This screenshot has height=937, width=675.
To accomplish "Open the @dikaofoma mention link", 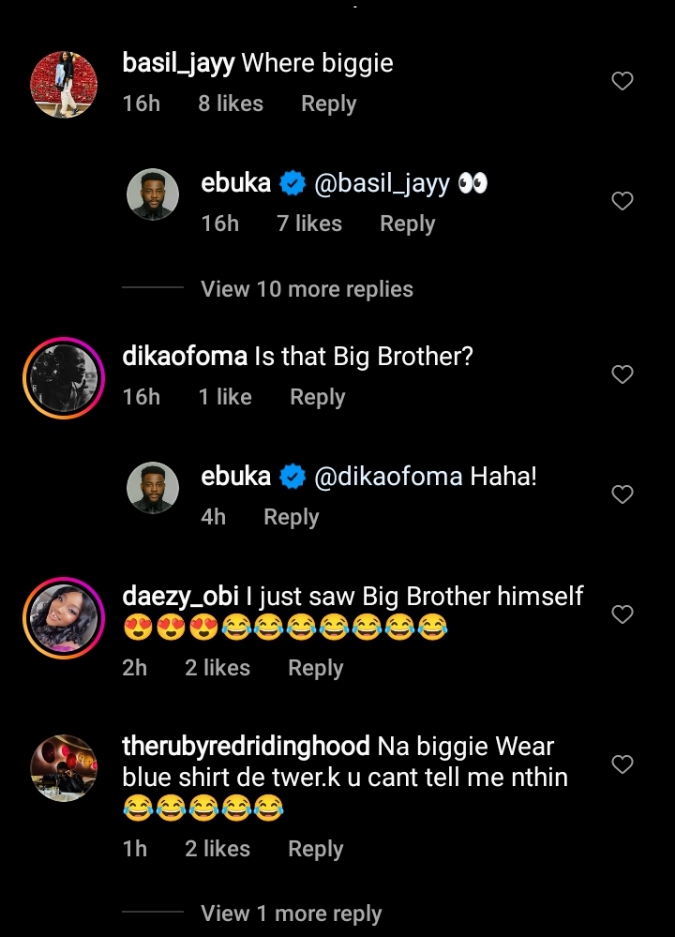I will coord(388,477).
